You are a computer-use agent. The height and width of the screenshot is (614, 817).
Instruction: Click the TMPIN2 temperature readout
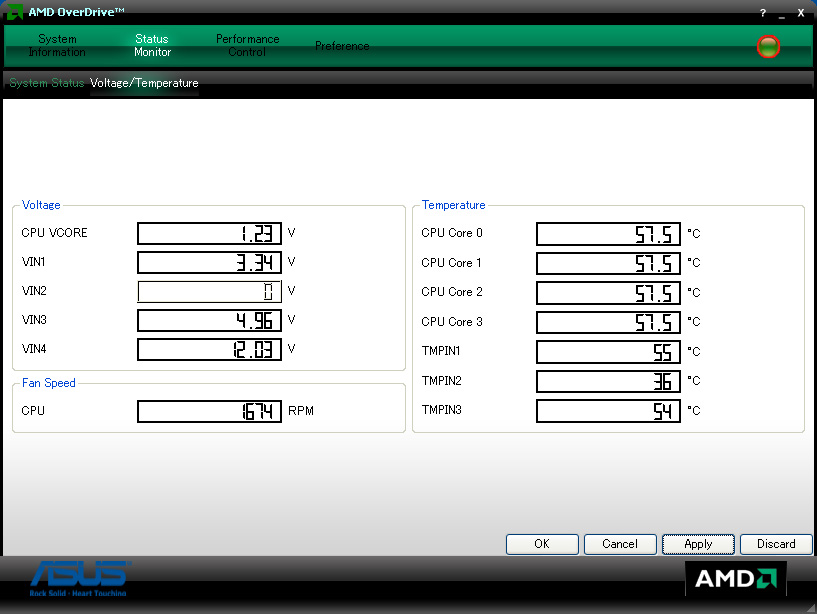pos(608,381)
